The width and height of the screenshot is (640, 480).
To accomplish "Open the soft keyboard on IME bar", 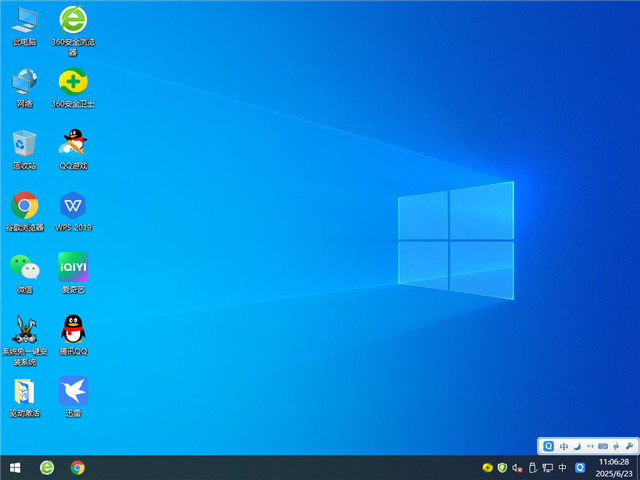I will click(603, 446).
